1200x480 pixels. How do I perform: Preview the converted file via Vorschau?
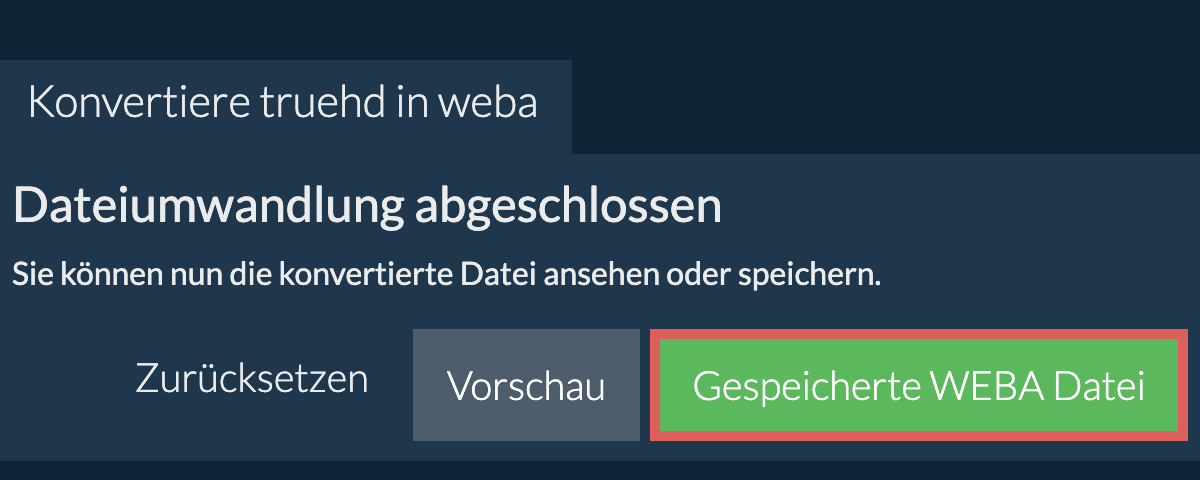[526, 386]
